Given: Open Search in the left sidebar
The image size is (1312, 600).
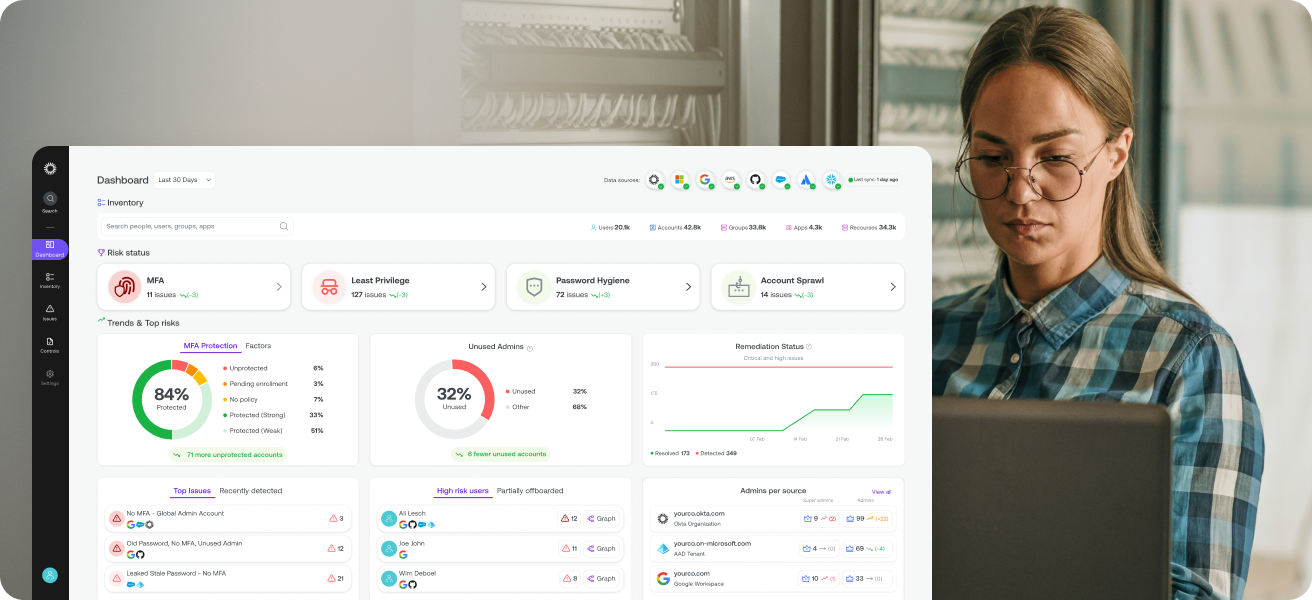Looking at the screenshot, I should click(x=50, y=199).
